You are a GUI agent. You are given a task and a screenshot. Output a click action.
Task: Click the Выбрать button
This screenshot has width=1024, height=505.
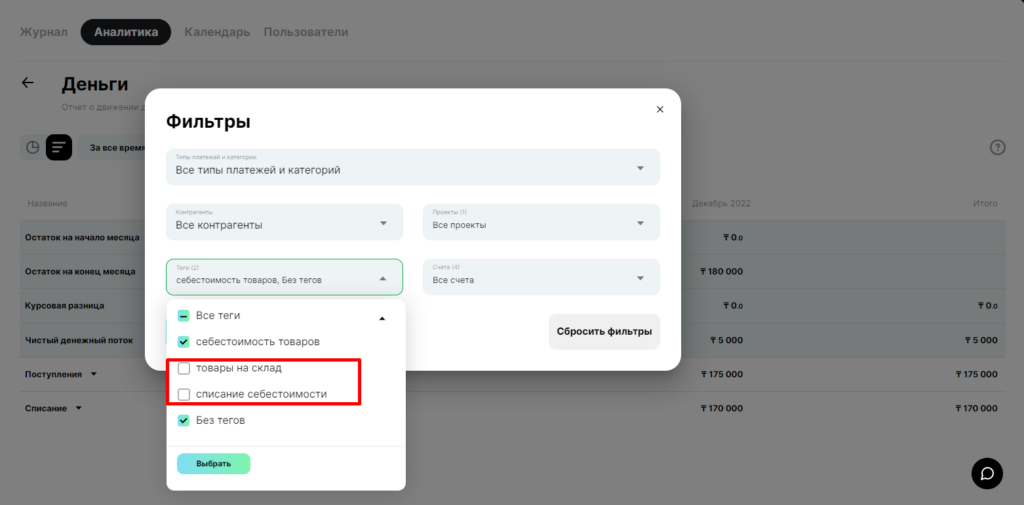coord(214,464)
